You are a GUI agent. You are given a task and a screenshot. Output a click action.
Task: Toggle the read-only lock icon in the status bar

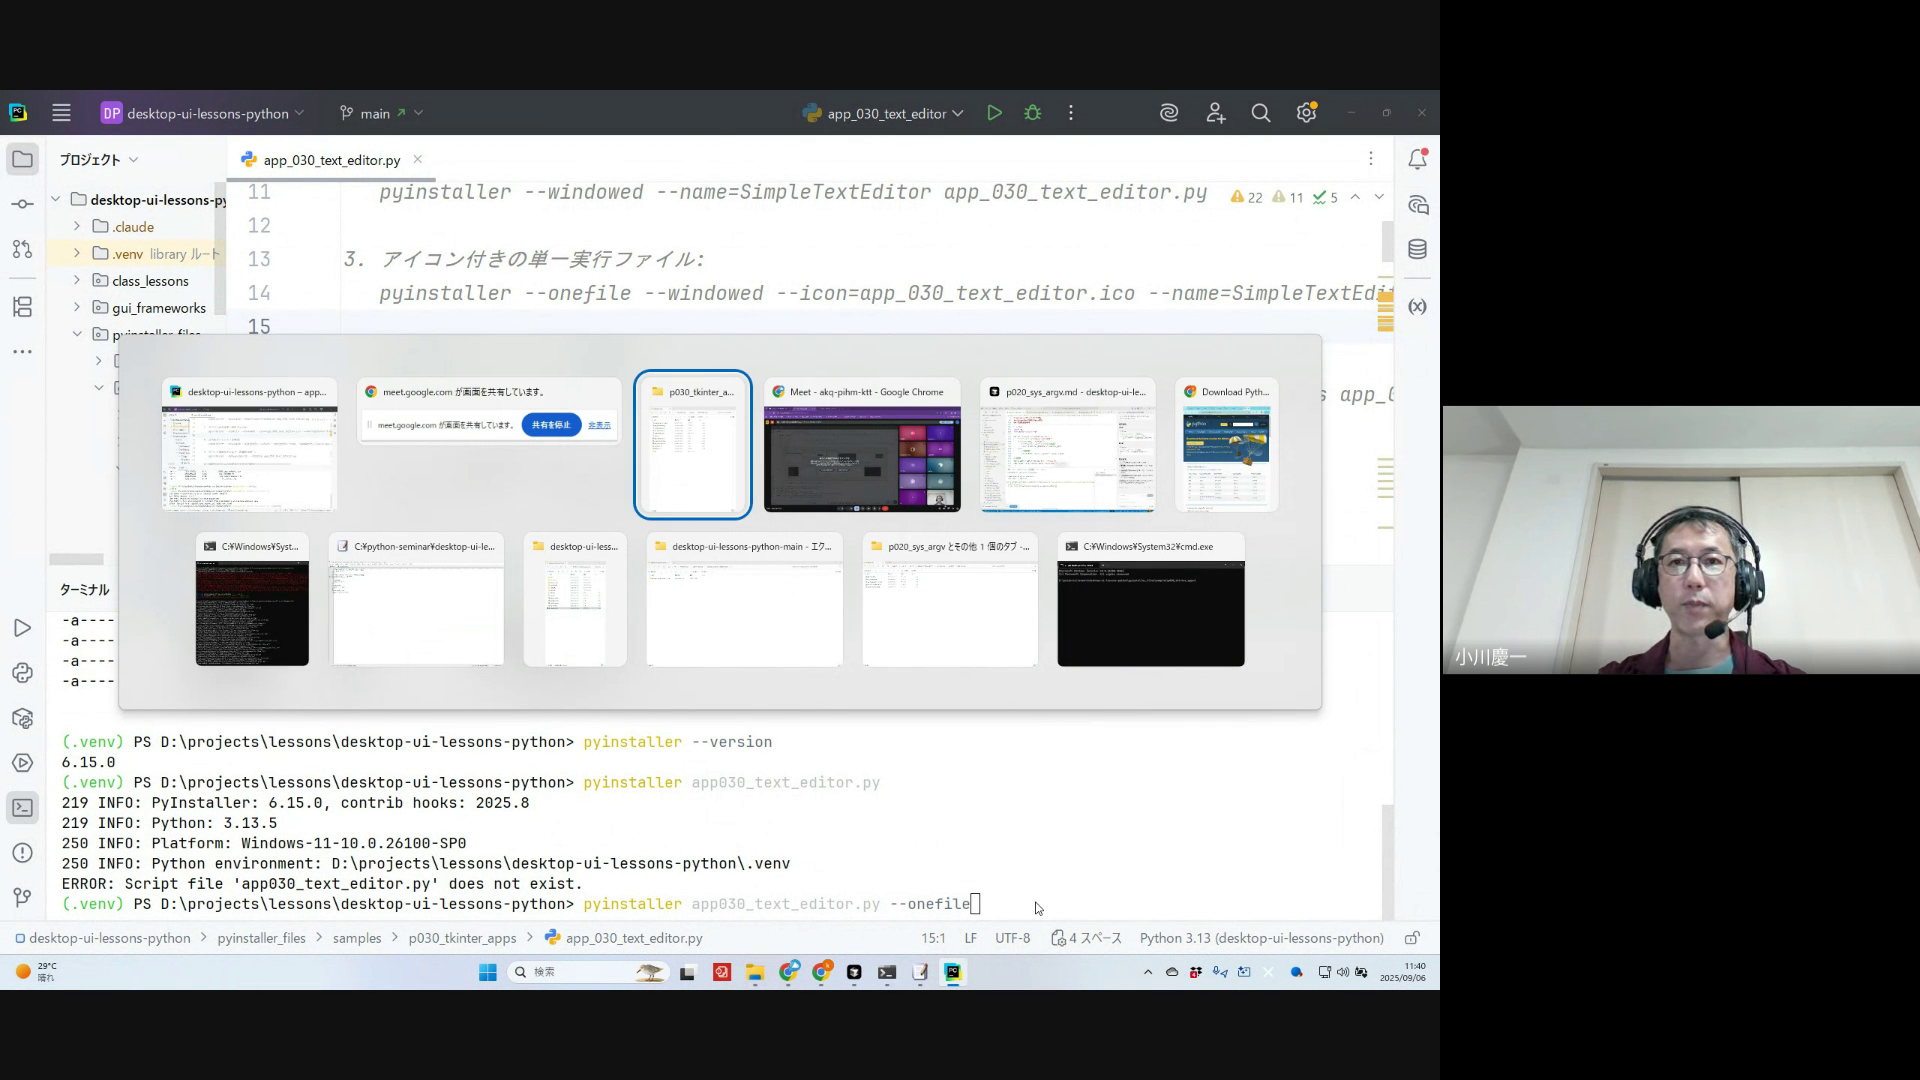(1412, 938)
